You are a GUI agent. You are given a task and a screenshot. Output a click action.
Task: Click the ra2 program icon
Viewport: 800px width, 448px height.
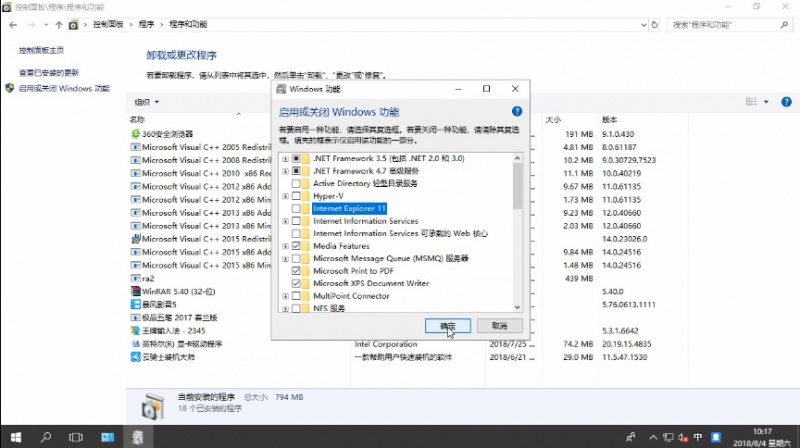135,278
